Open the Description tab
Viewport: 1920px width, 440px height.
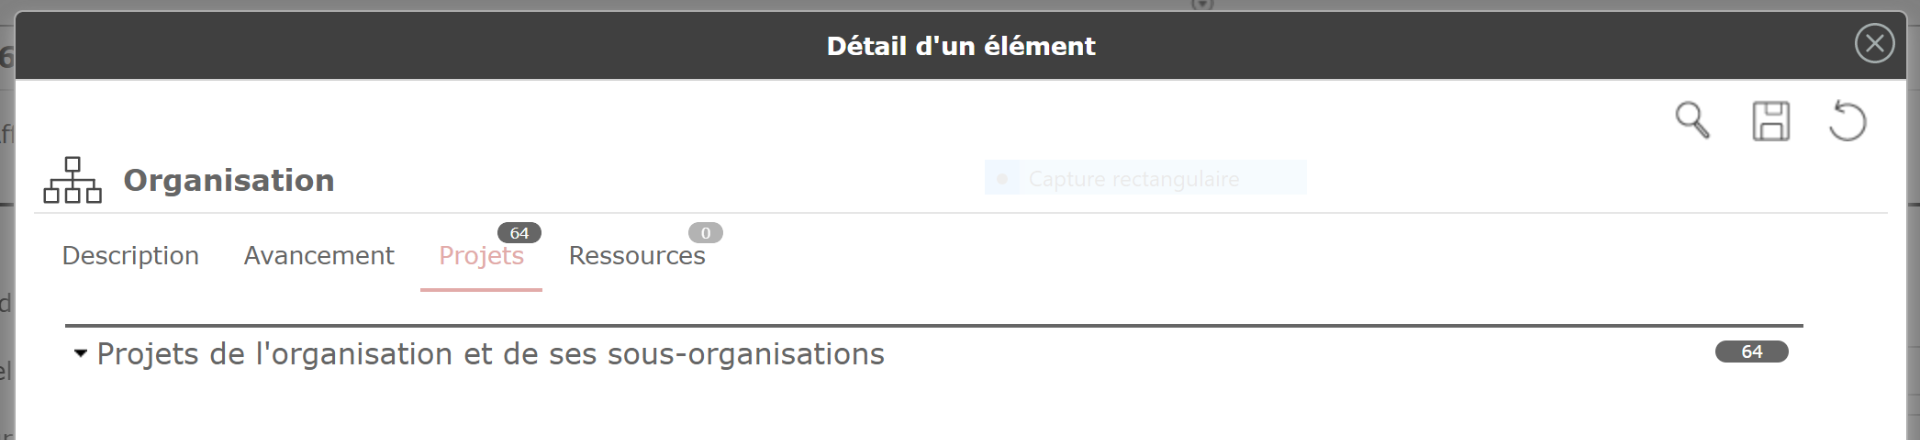pos(130,256)
